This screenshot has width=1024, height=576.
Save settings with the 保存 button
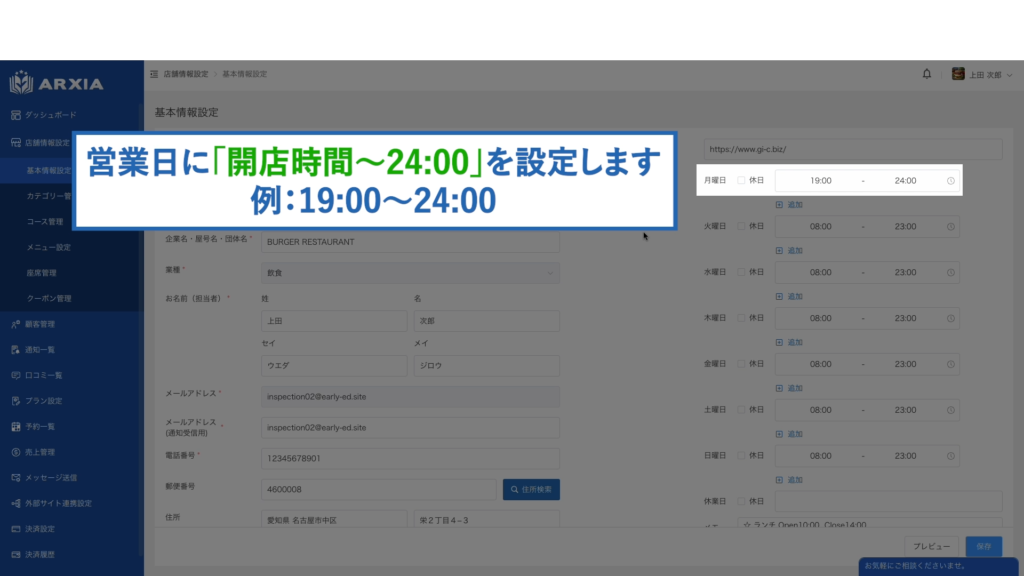coord(984,547)
